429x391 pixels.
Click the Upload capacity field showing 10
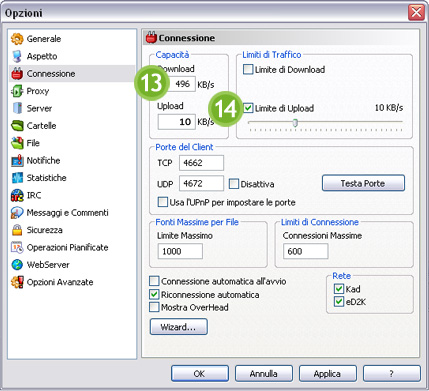[x=177, y=122]
